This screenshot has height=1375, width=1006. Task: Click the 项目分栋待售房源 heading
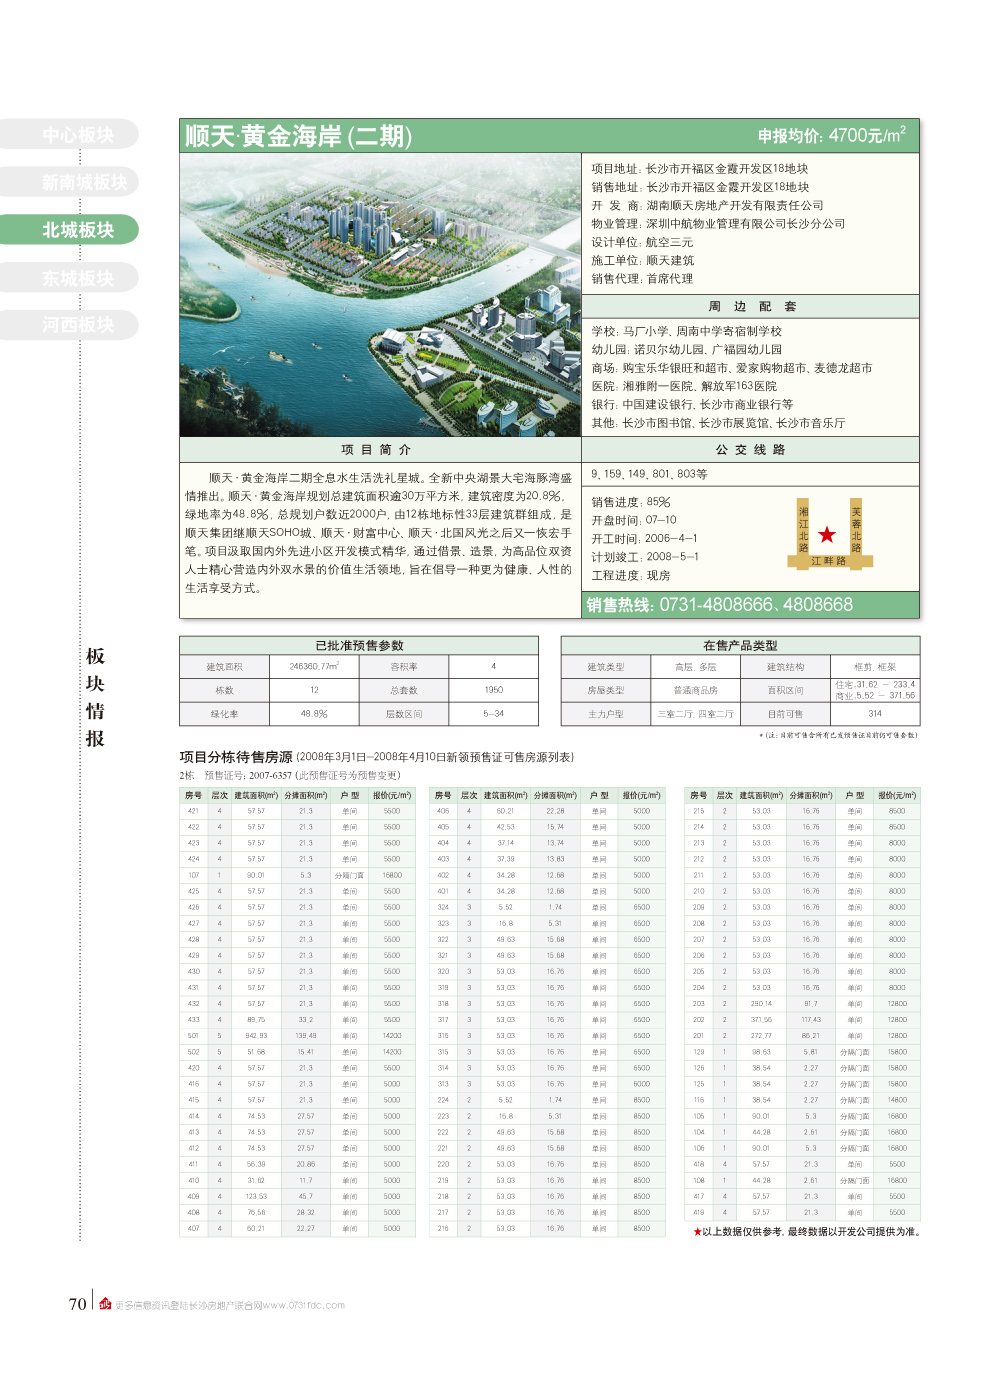(236, 757)
